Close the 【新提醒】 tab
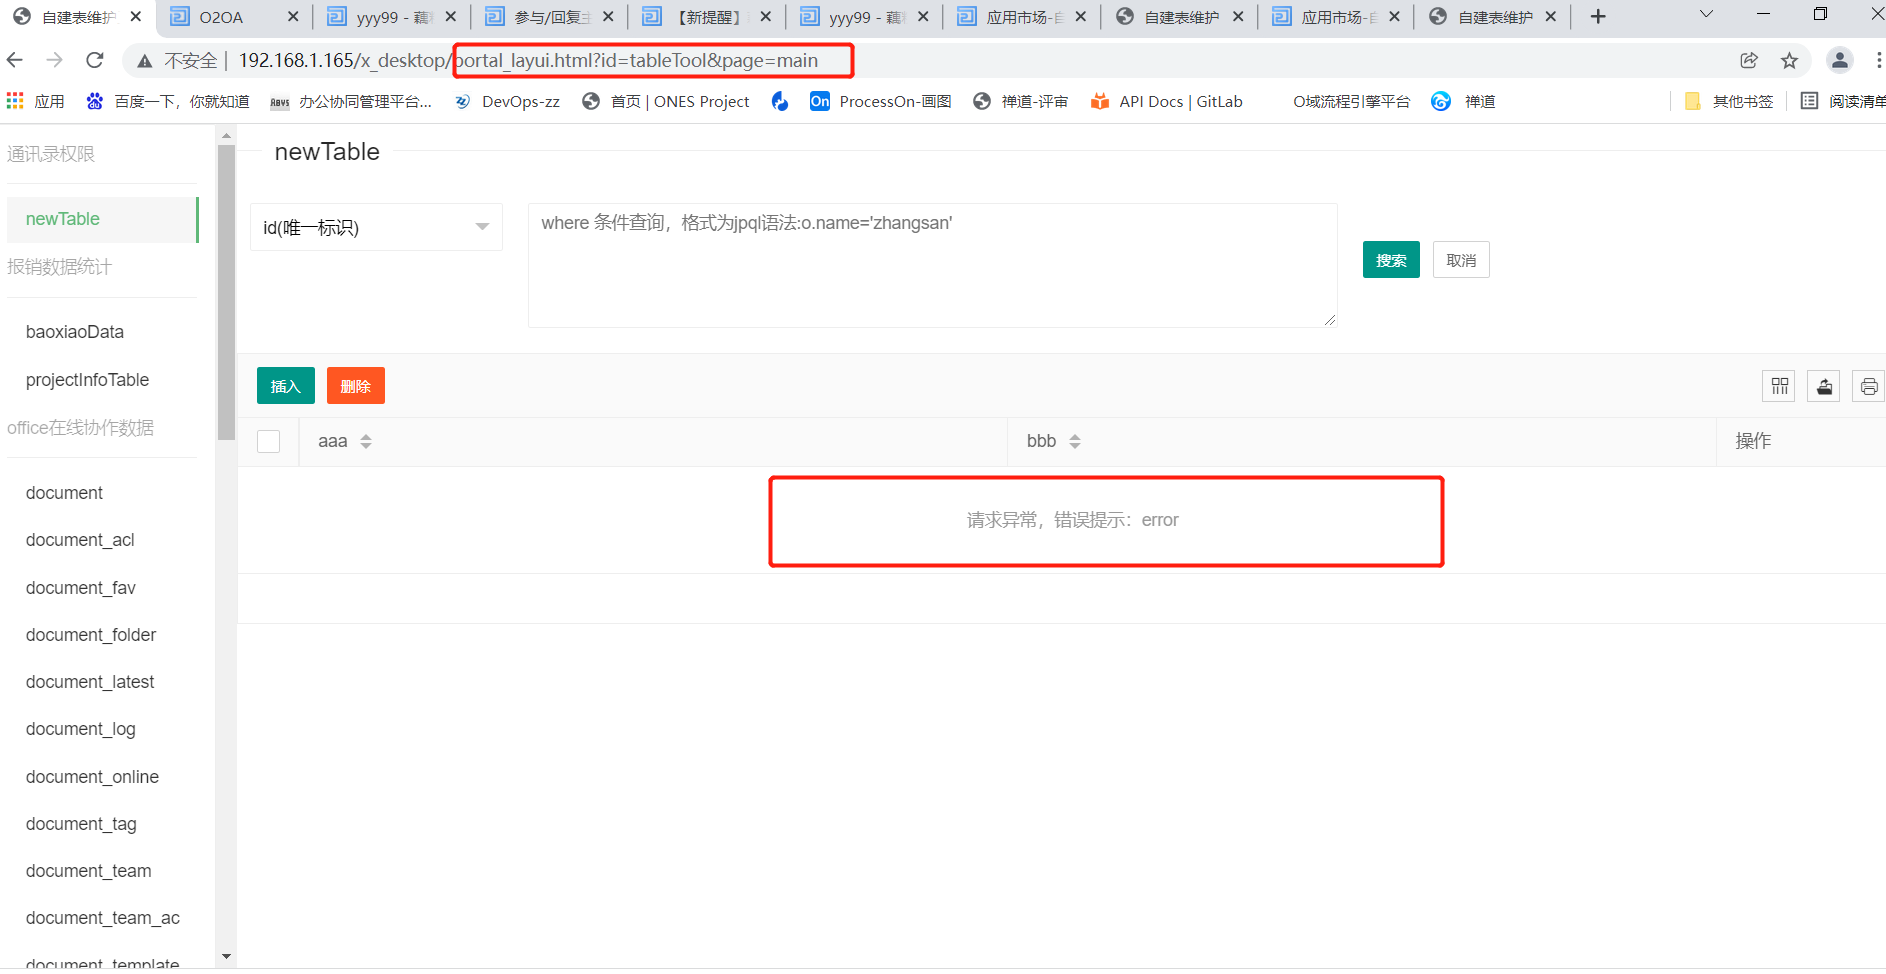 (x=766, y=17)
